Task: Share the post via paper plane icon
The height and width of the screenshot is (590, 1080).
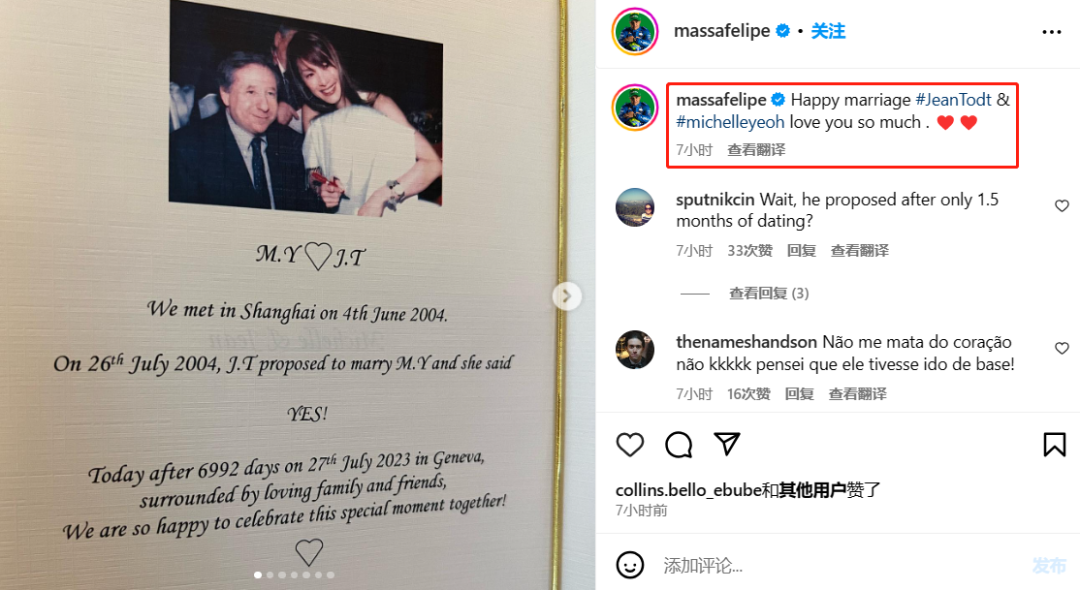Action: click(x=727, y=444)
